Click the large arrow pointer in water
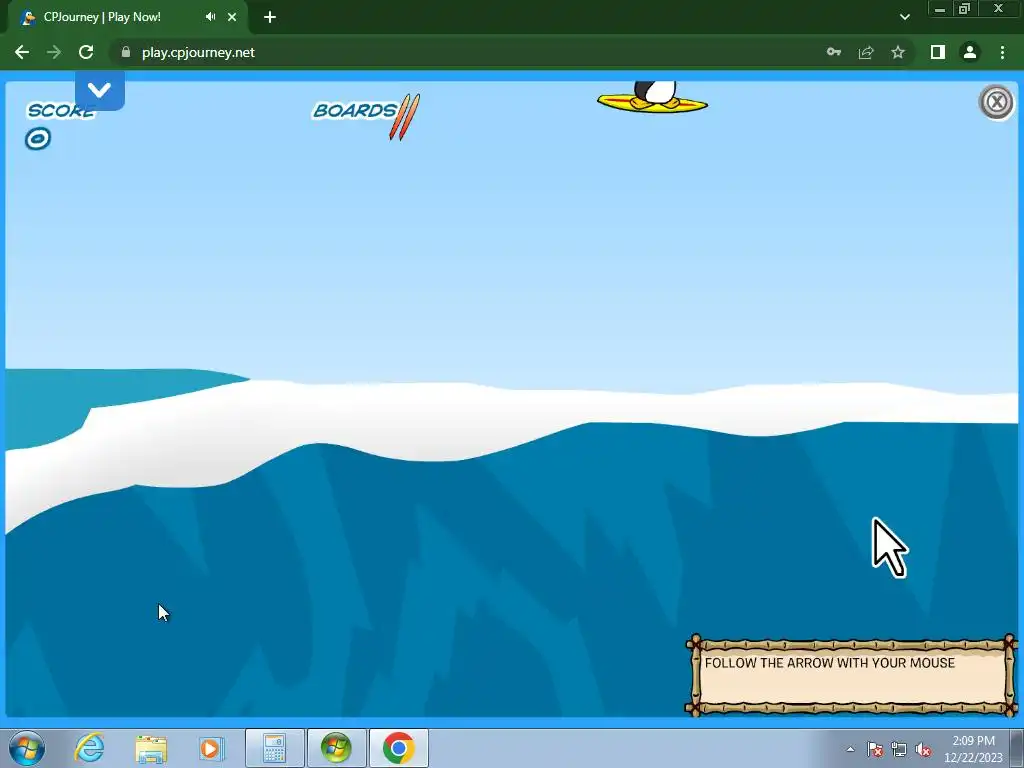1024x768 pixels. 889,548
